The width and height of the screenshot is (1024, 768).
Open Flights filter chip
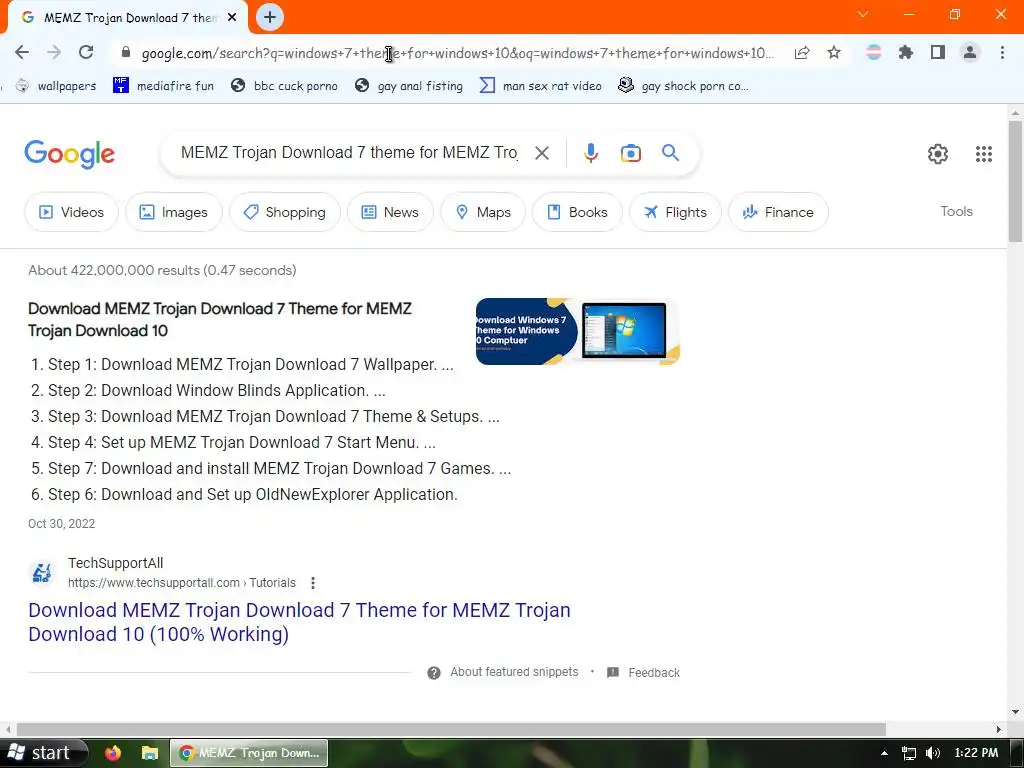(675, 212)
